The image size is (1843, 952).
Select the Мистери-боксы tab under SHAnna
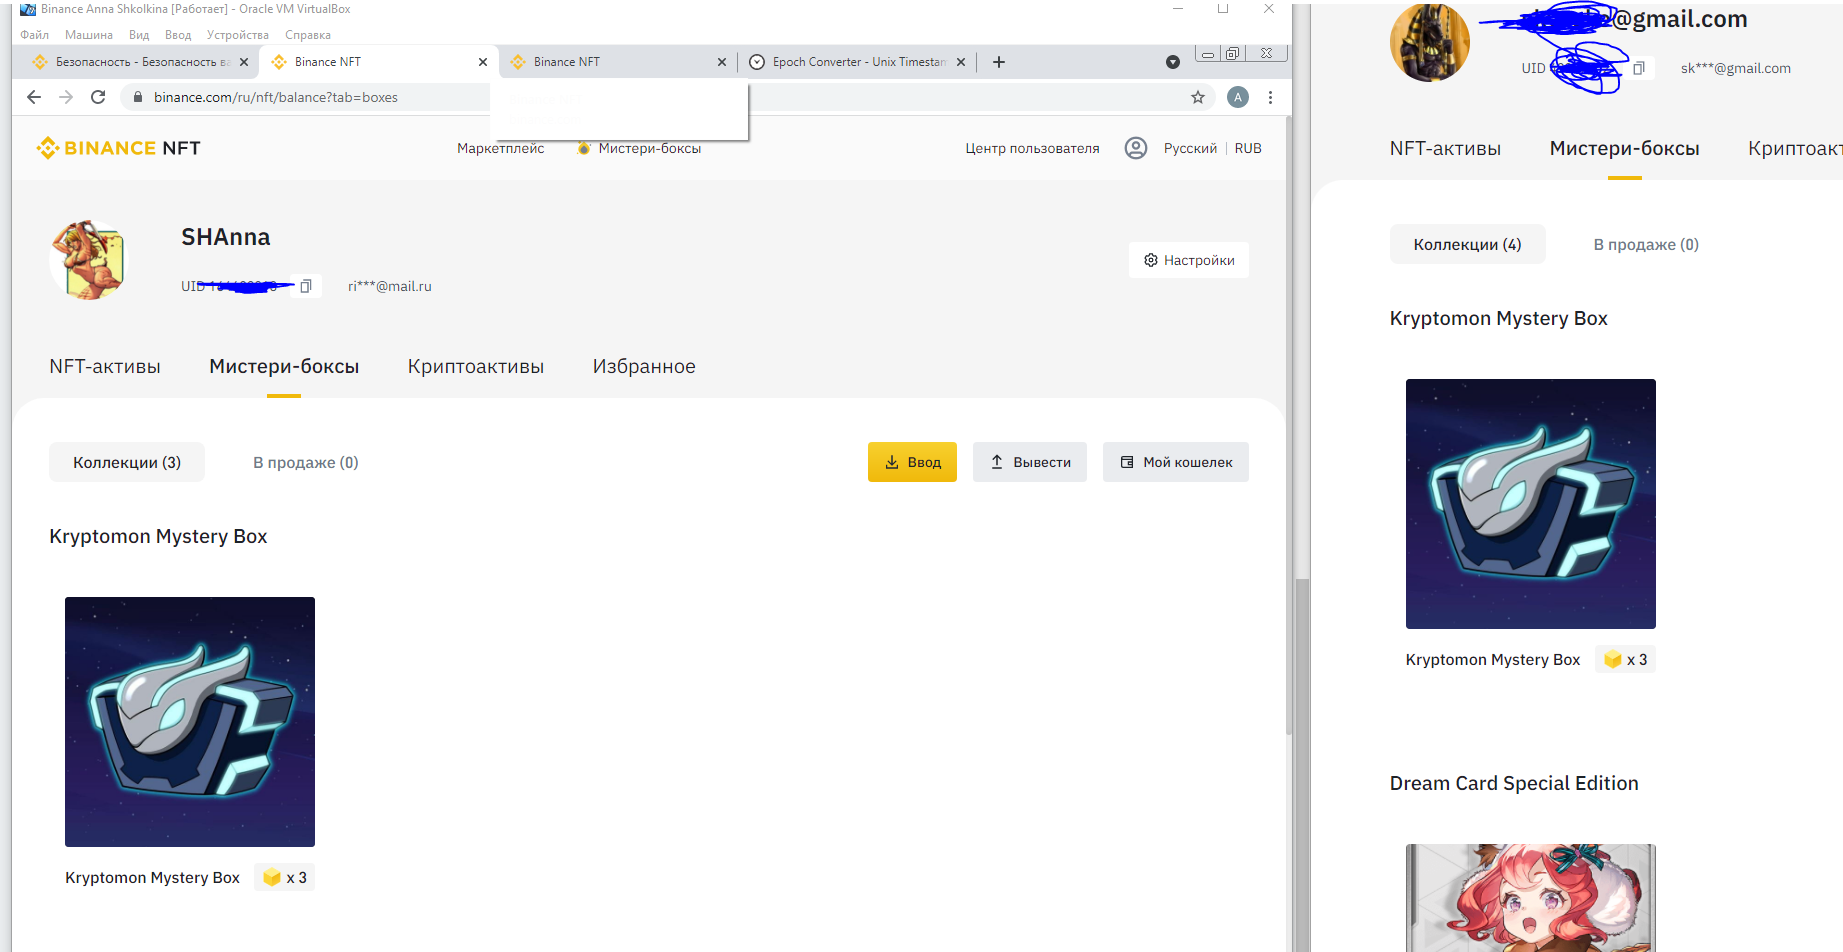(284, 366)
